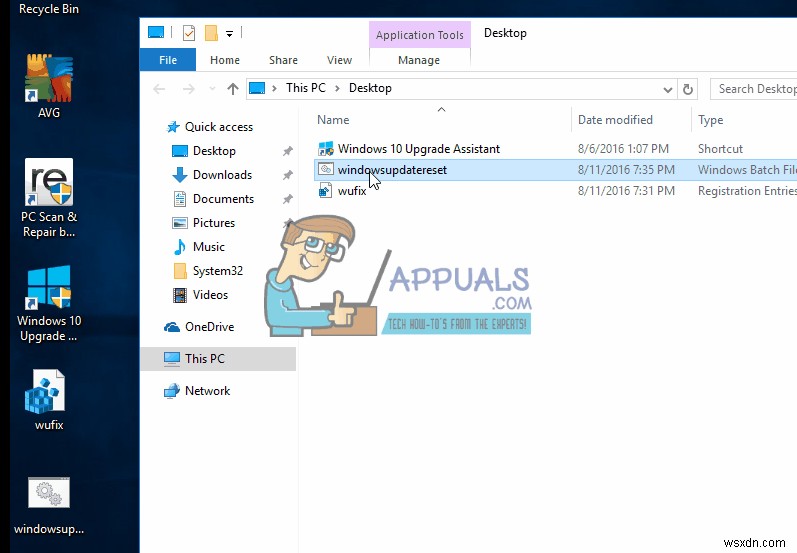Open Customize Quick Access Toolbar dropdown arrow
797x553 pixels.
(230, 34)
